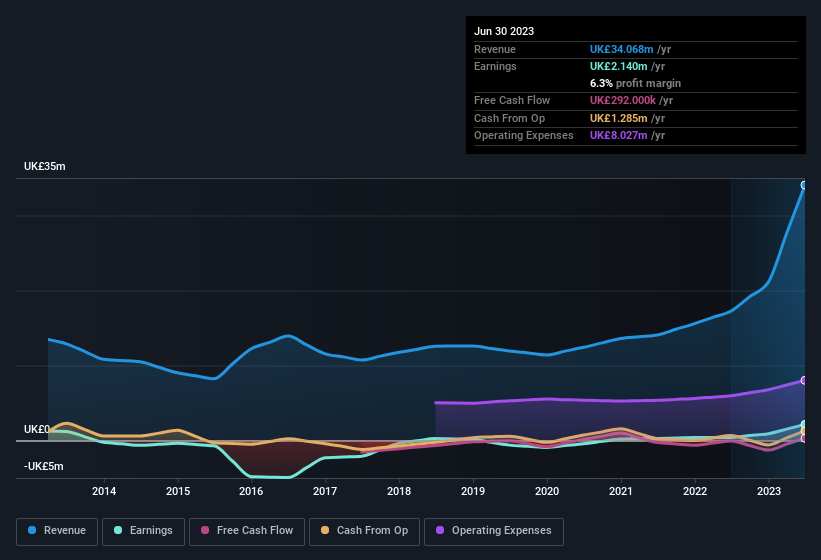Select the 2021 x-axis label
This screenshot has height=560, width=821.
tap(621, 491)
